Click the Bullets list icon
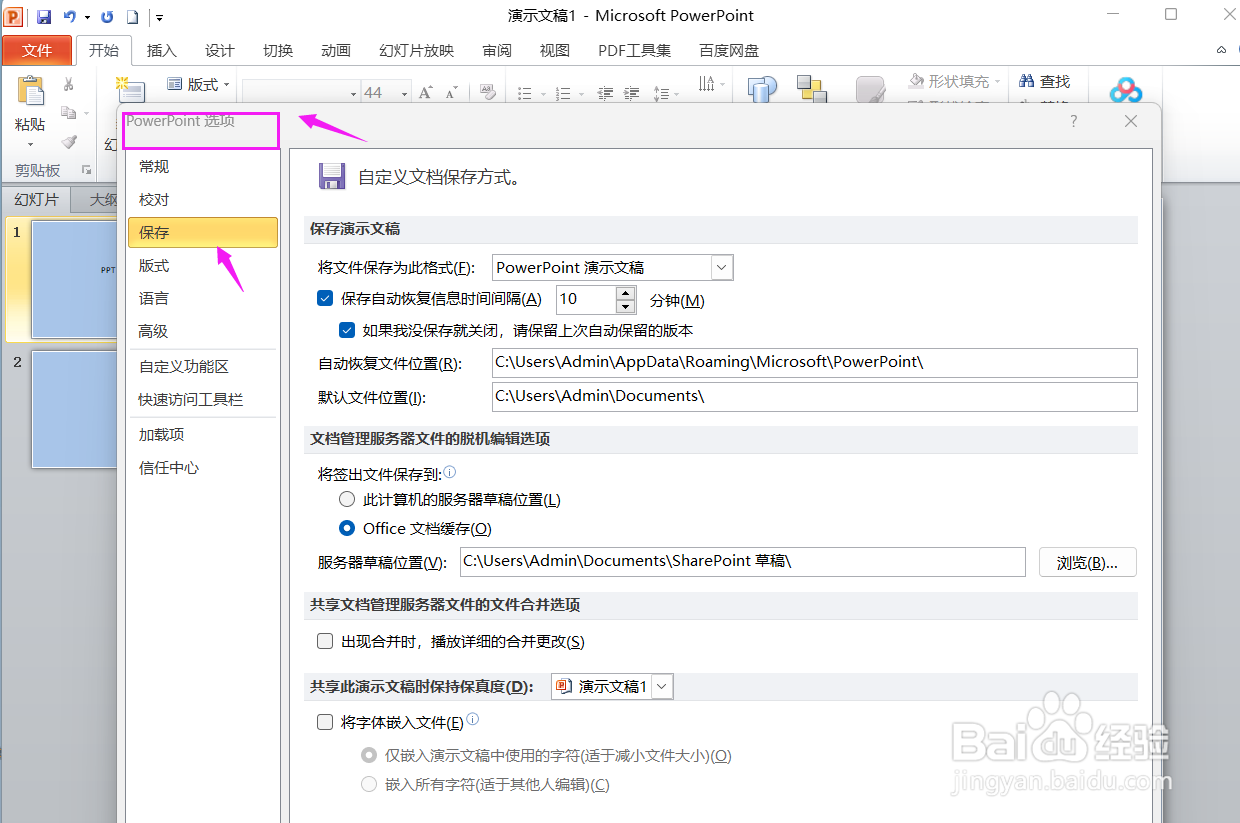 click(524, 93)
